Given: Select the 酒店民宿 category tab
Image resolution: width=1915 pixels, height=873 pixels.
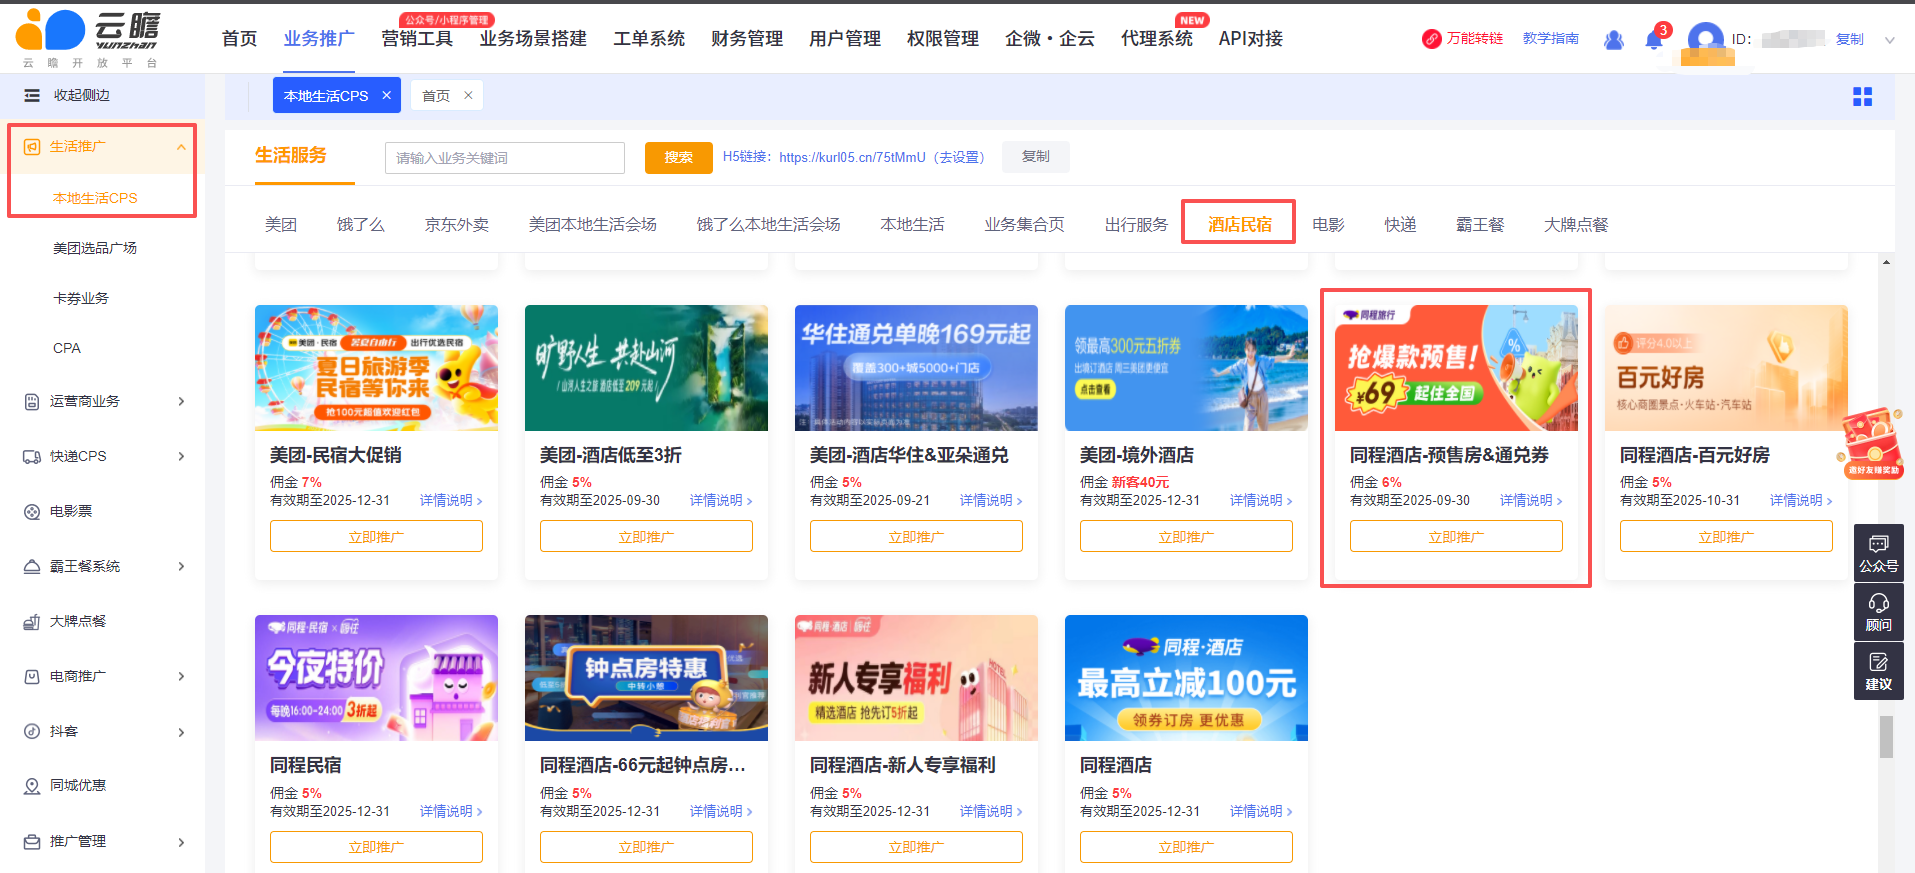Looking at the screenshot, I should (1240, 225).
